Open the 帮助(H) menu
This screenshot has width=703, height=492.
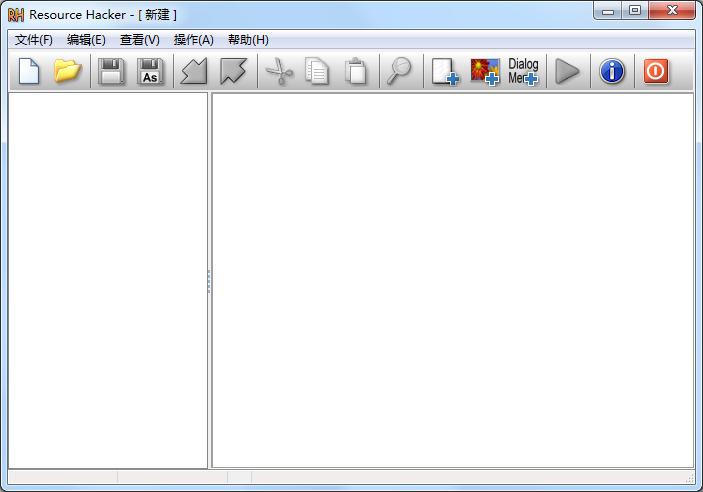point(248,40)
